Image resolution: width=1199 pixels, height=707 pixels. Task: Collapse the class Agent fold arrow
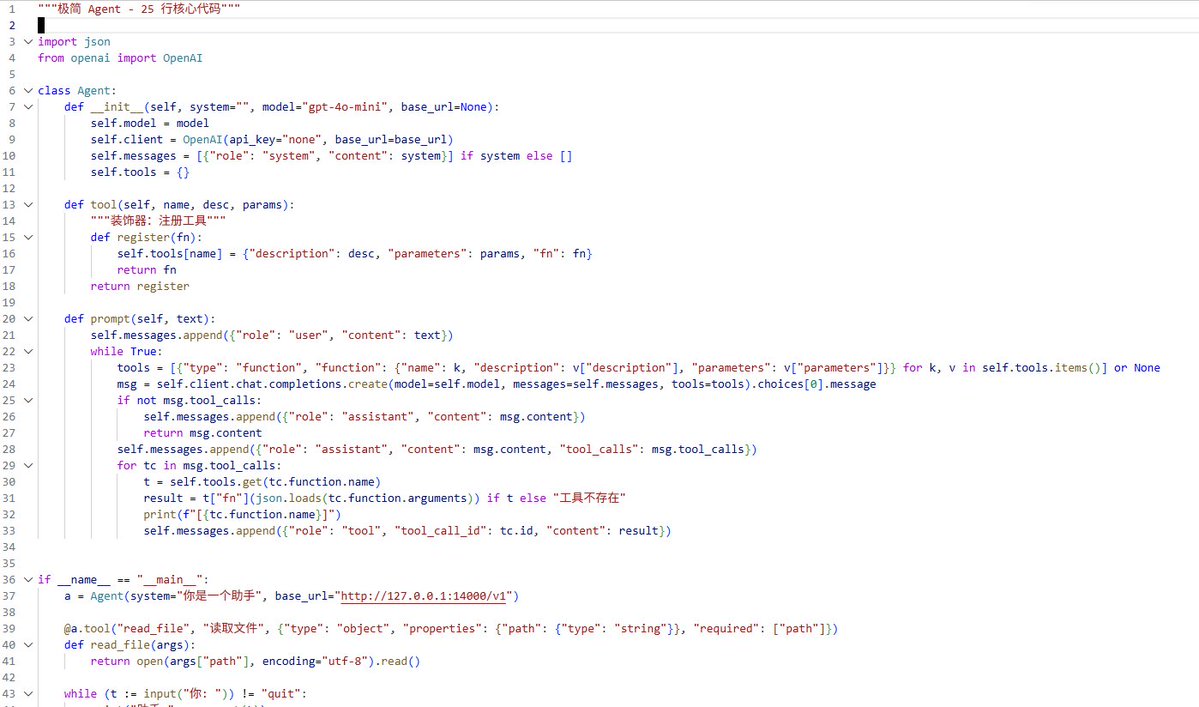point(28,91)
